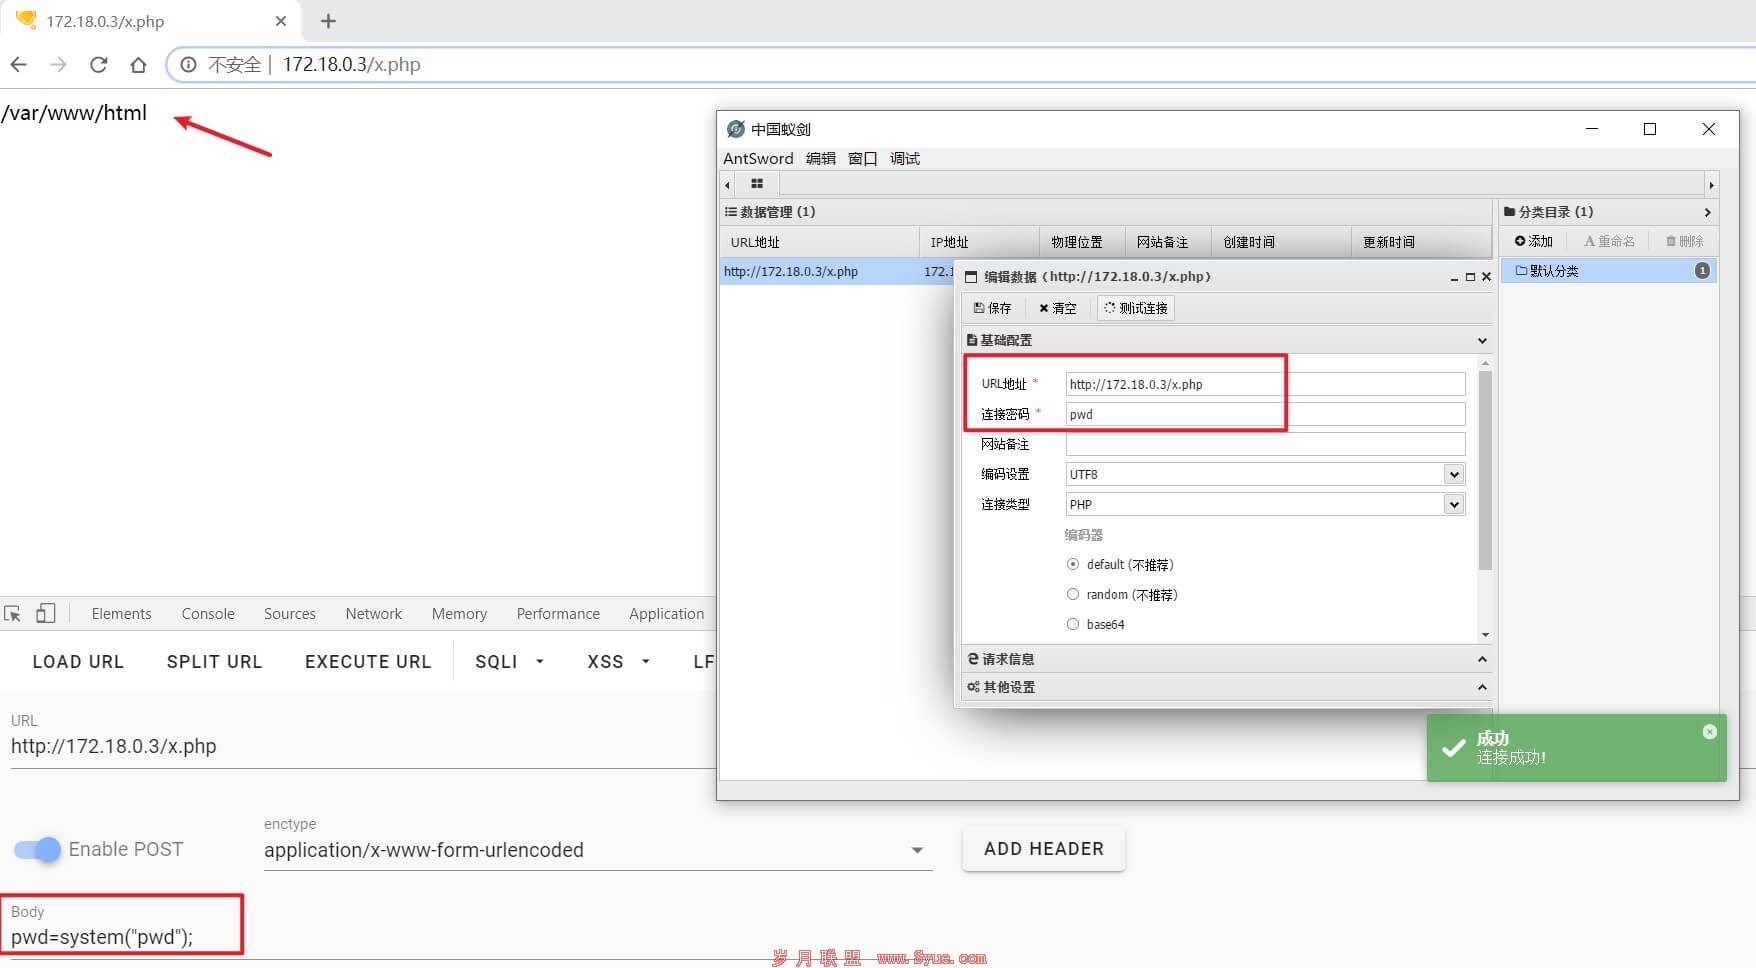Click LOAD URL in HackBar
This screenshot has height=968, width=1756.
tap(78, 662)
